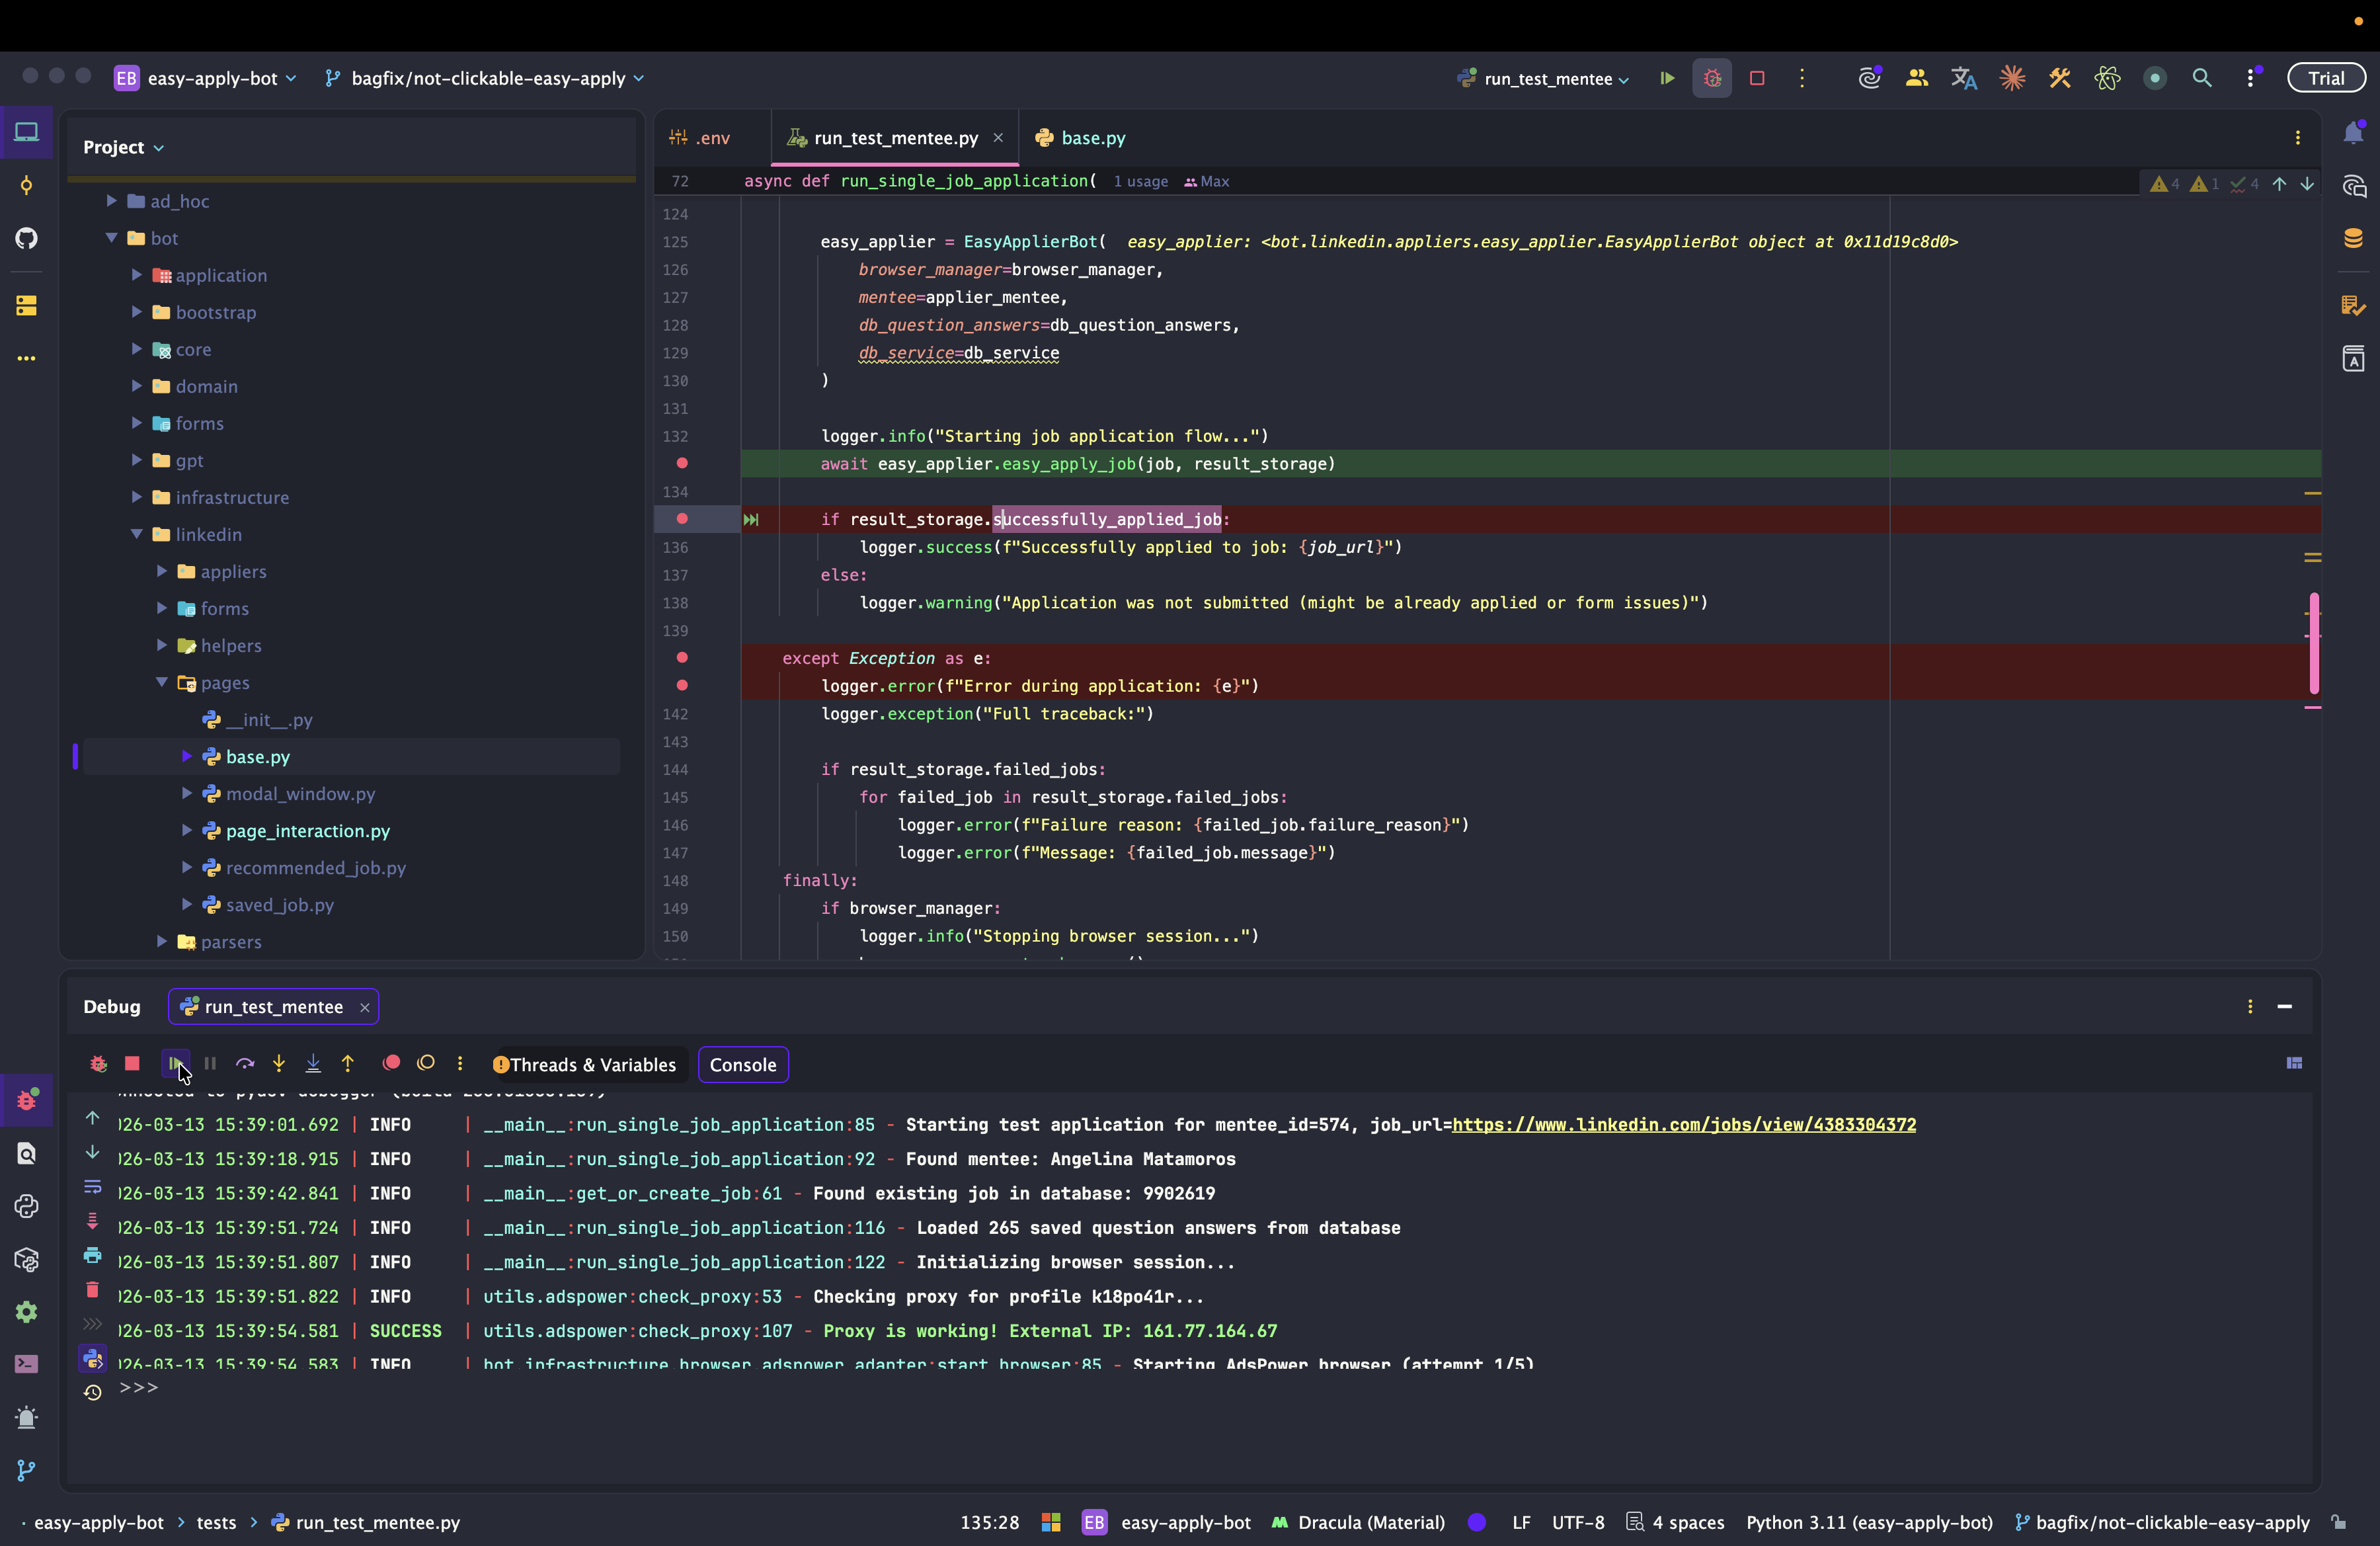This screenshot has width=2380, height=1546.
Task: Open the GitHub tool window in left sidebar
Action: click(x=27, y=238)
